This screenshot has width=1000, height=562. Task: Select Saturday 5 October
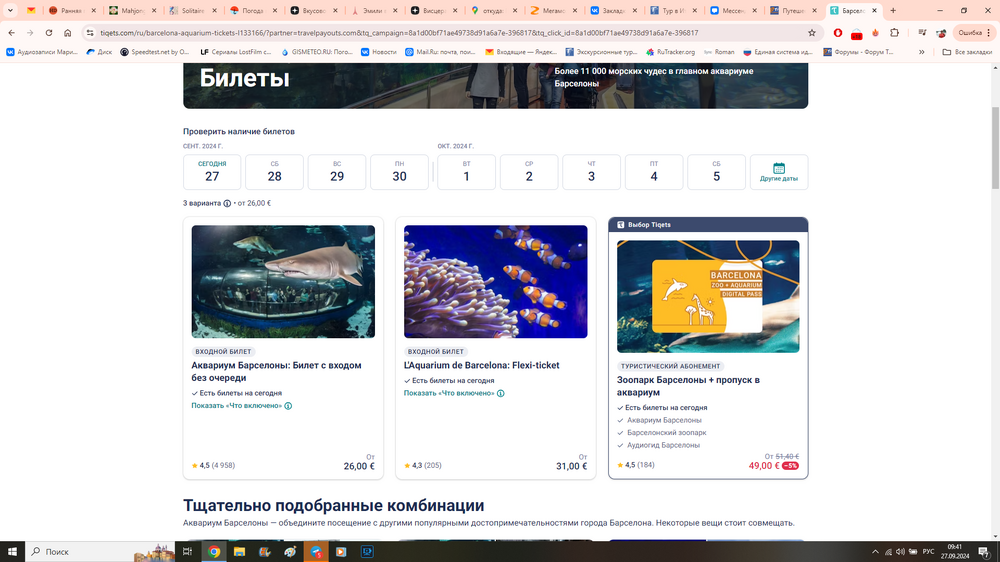tap(716, 172)
